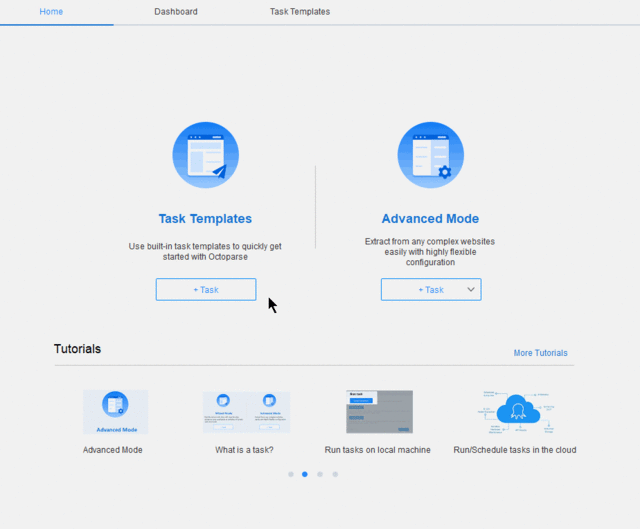This screenshot has height=529, width=640.
Task: Open the What is a task tutorial thumbnail
Action: click(x=247, y=412)
